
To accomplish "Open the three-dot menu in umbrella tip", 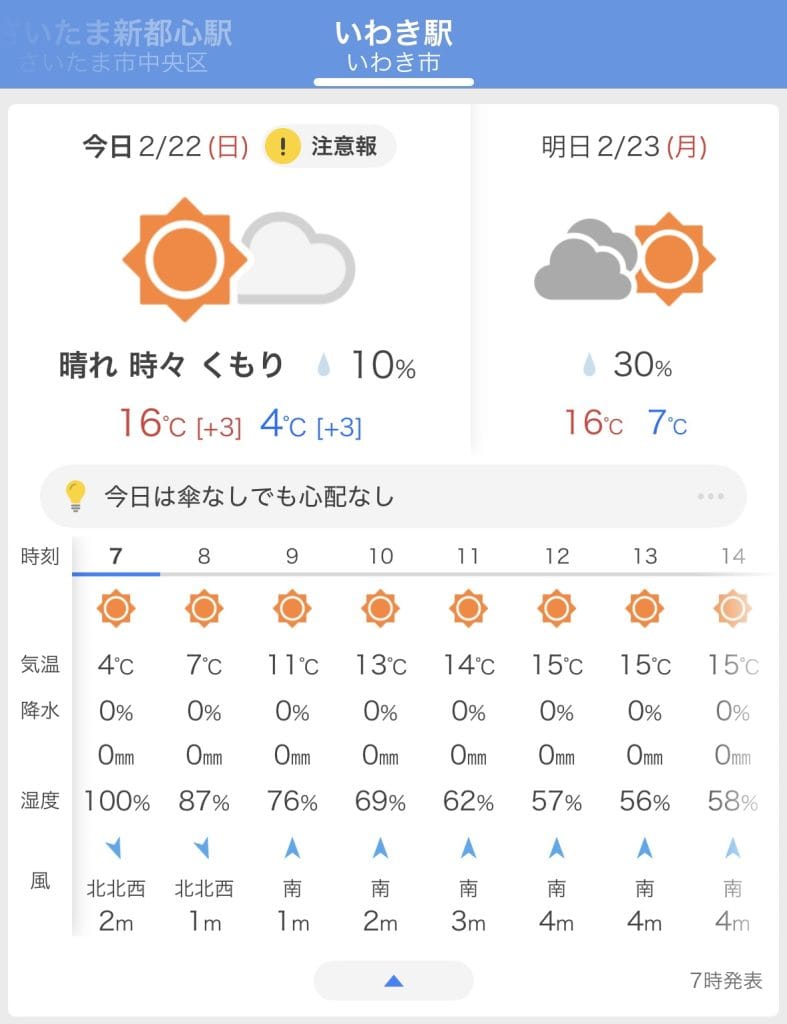I will click(710, 496).
